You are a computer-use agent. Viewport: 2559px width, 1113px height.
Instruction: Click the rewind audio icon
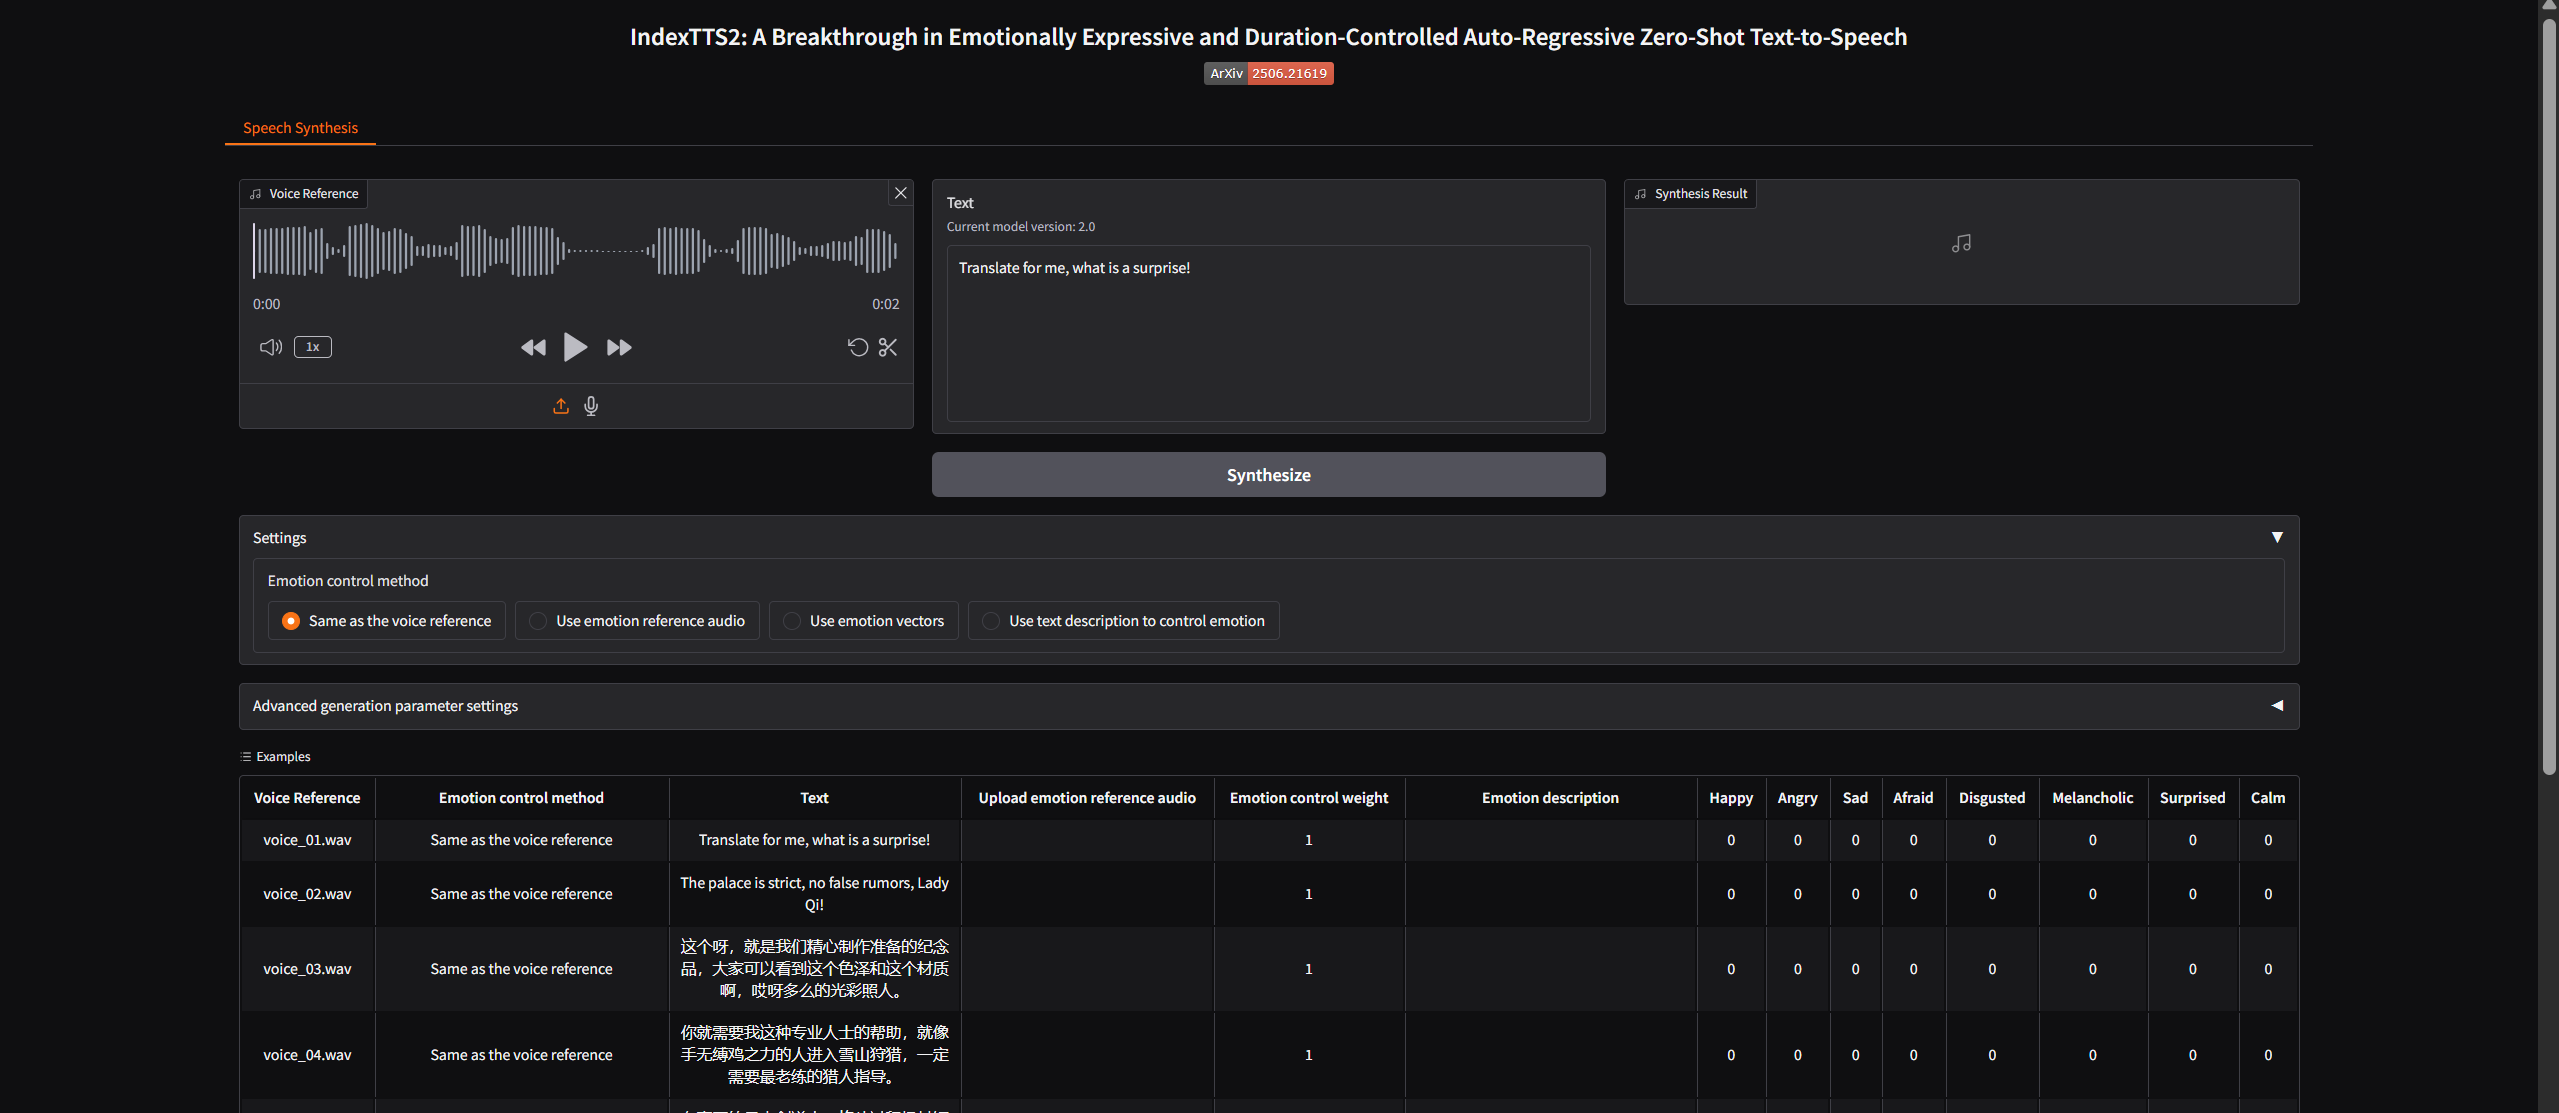point(533,347)
